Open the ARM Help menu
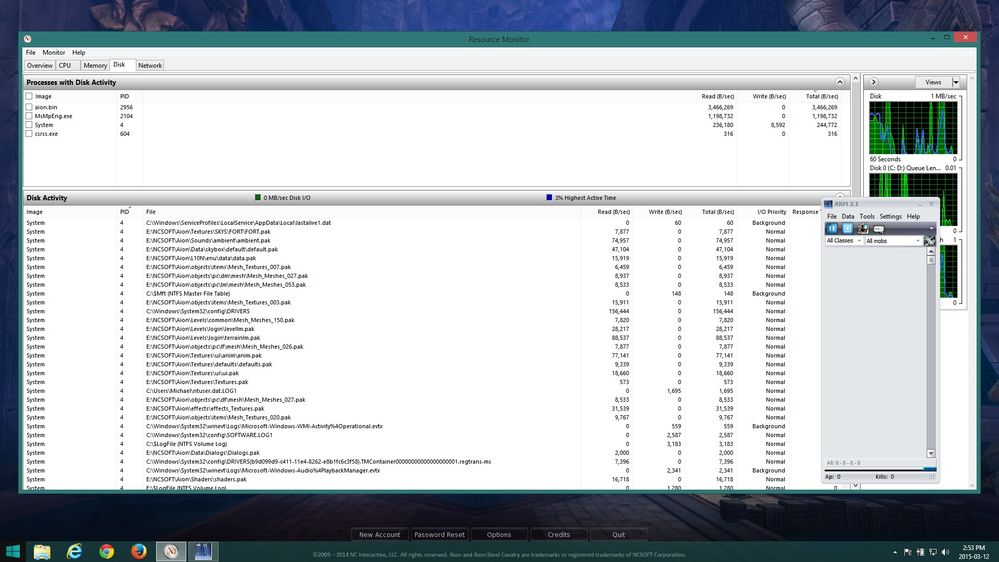The height and width of the screenshot is (562, 999). pyautogui.click(x=913, y=216)
